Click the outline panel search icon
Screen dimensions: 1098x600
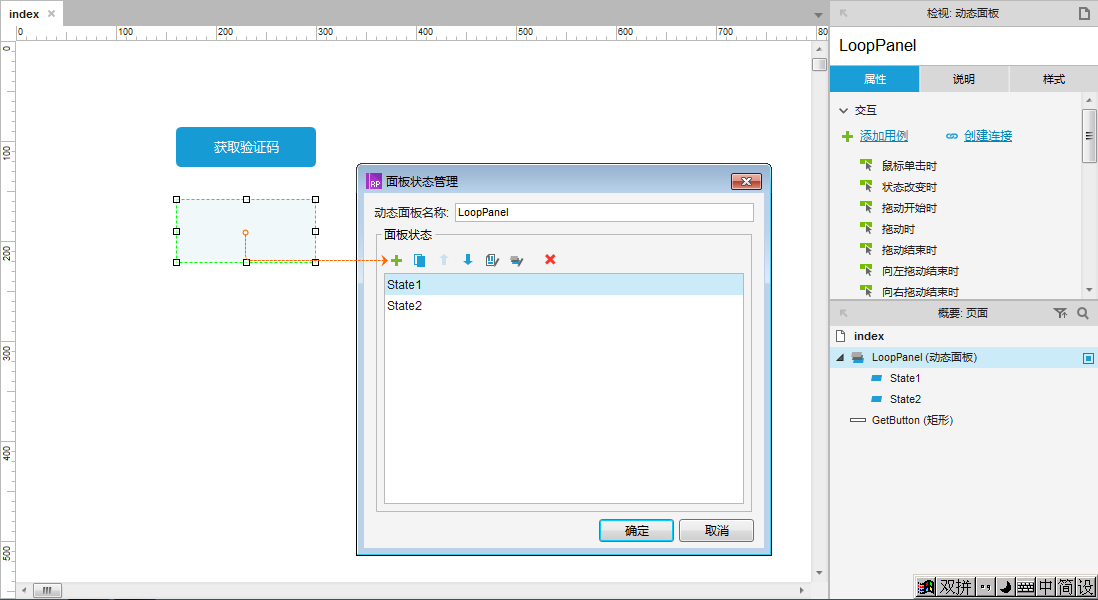coord(1082,314)
